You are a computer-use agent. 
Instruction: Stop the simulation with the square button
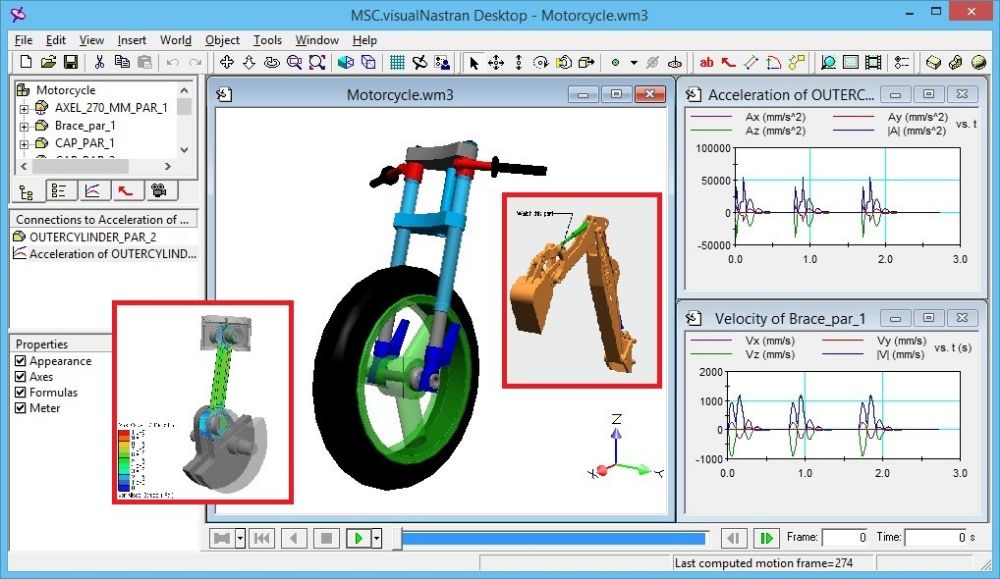[327, 539]
